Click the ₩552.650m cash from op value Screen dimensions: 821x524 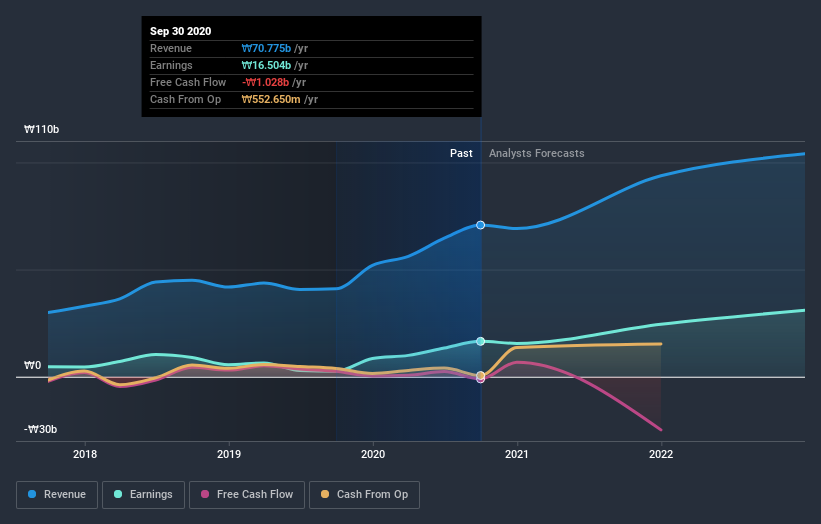pos(271,99)
